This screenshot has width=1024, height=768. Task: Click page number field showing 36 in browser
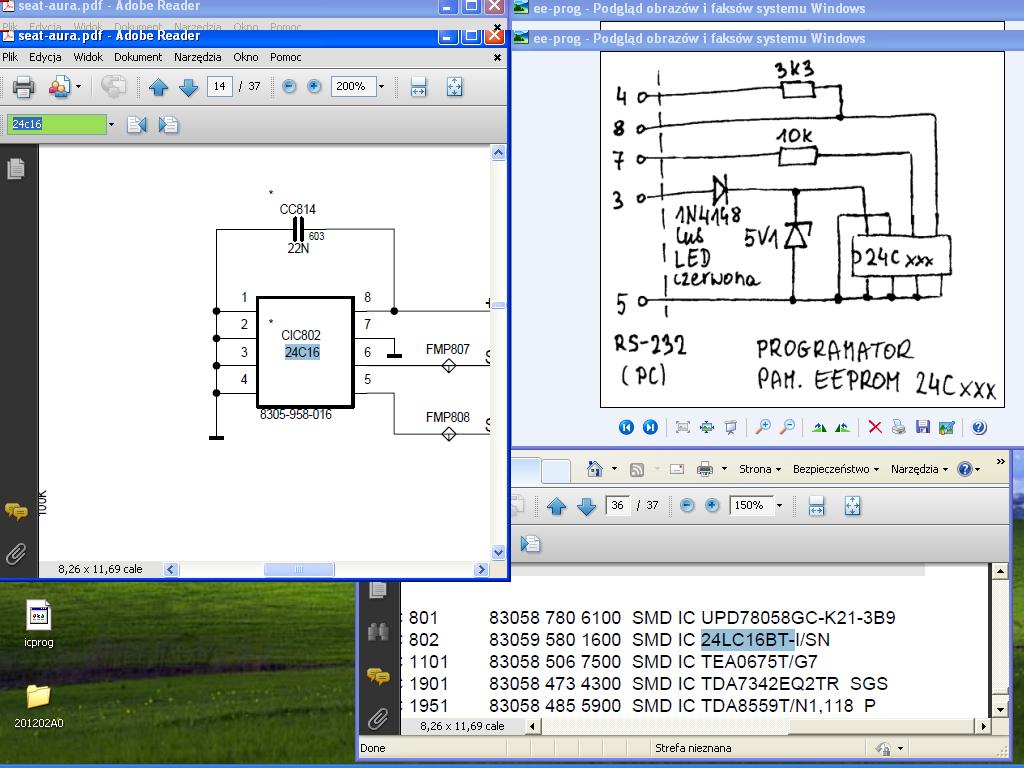617,505
